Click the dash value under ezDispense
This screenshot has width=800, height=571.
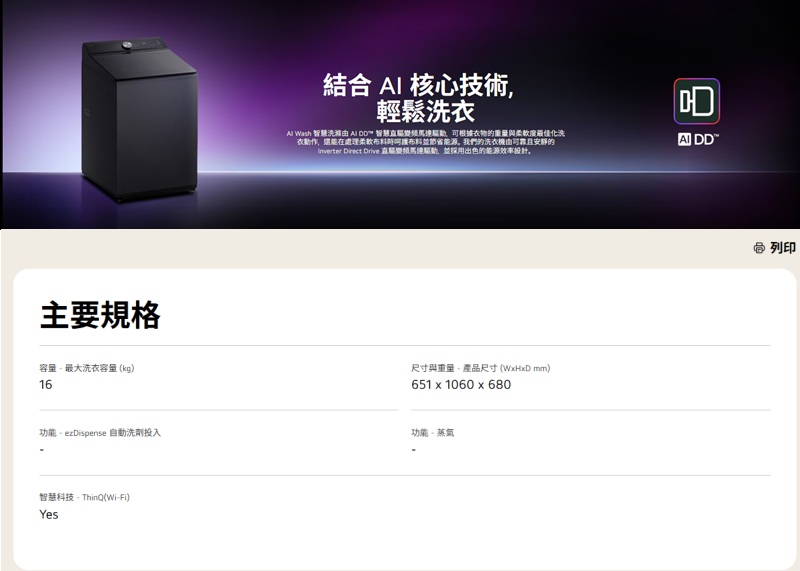pyautogui.click(x=42, y=450)
